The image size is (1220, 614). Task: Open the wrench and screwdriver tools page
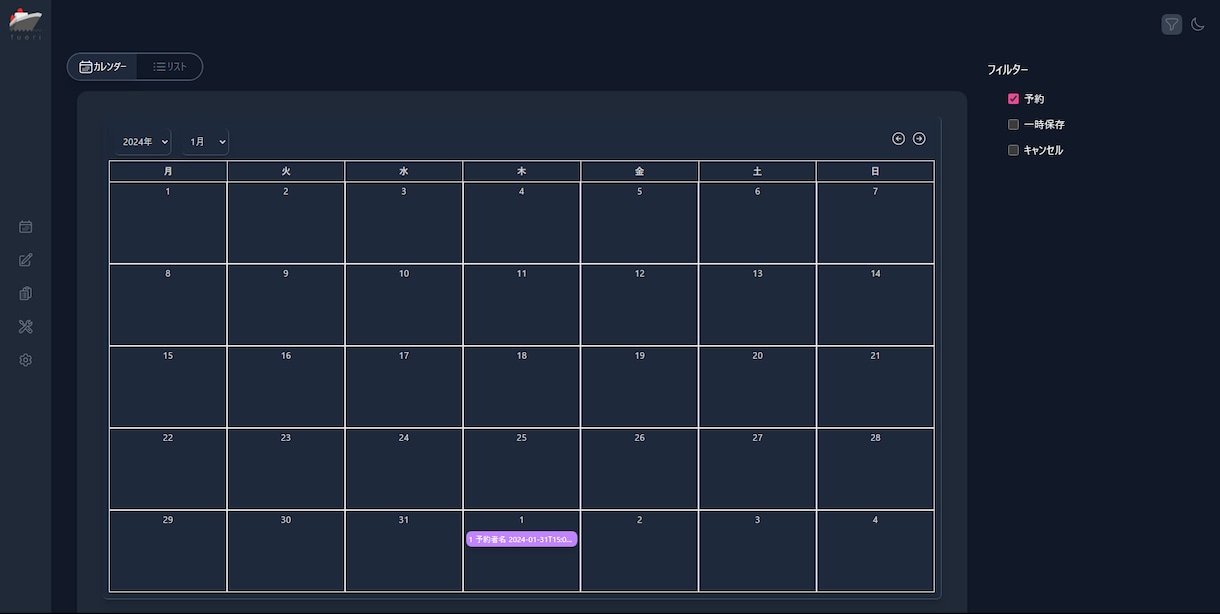click(x=26, y=327)
